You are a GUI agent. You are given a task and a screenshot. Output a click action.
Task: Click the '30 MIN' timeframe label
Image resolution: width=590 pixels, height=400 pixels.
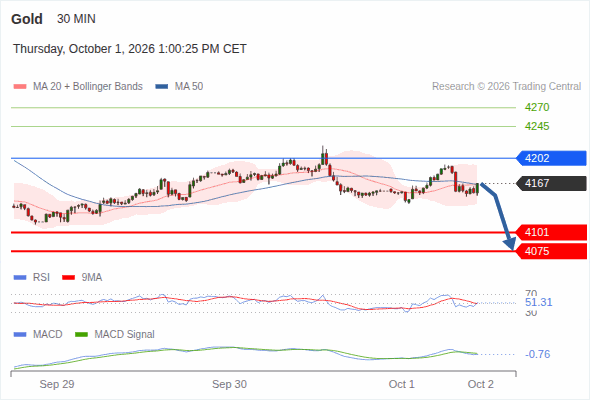[x=76, y=19]
